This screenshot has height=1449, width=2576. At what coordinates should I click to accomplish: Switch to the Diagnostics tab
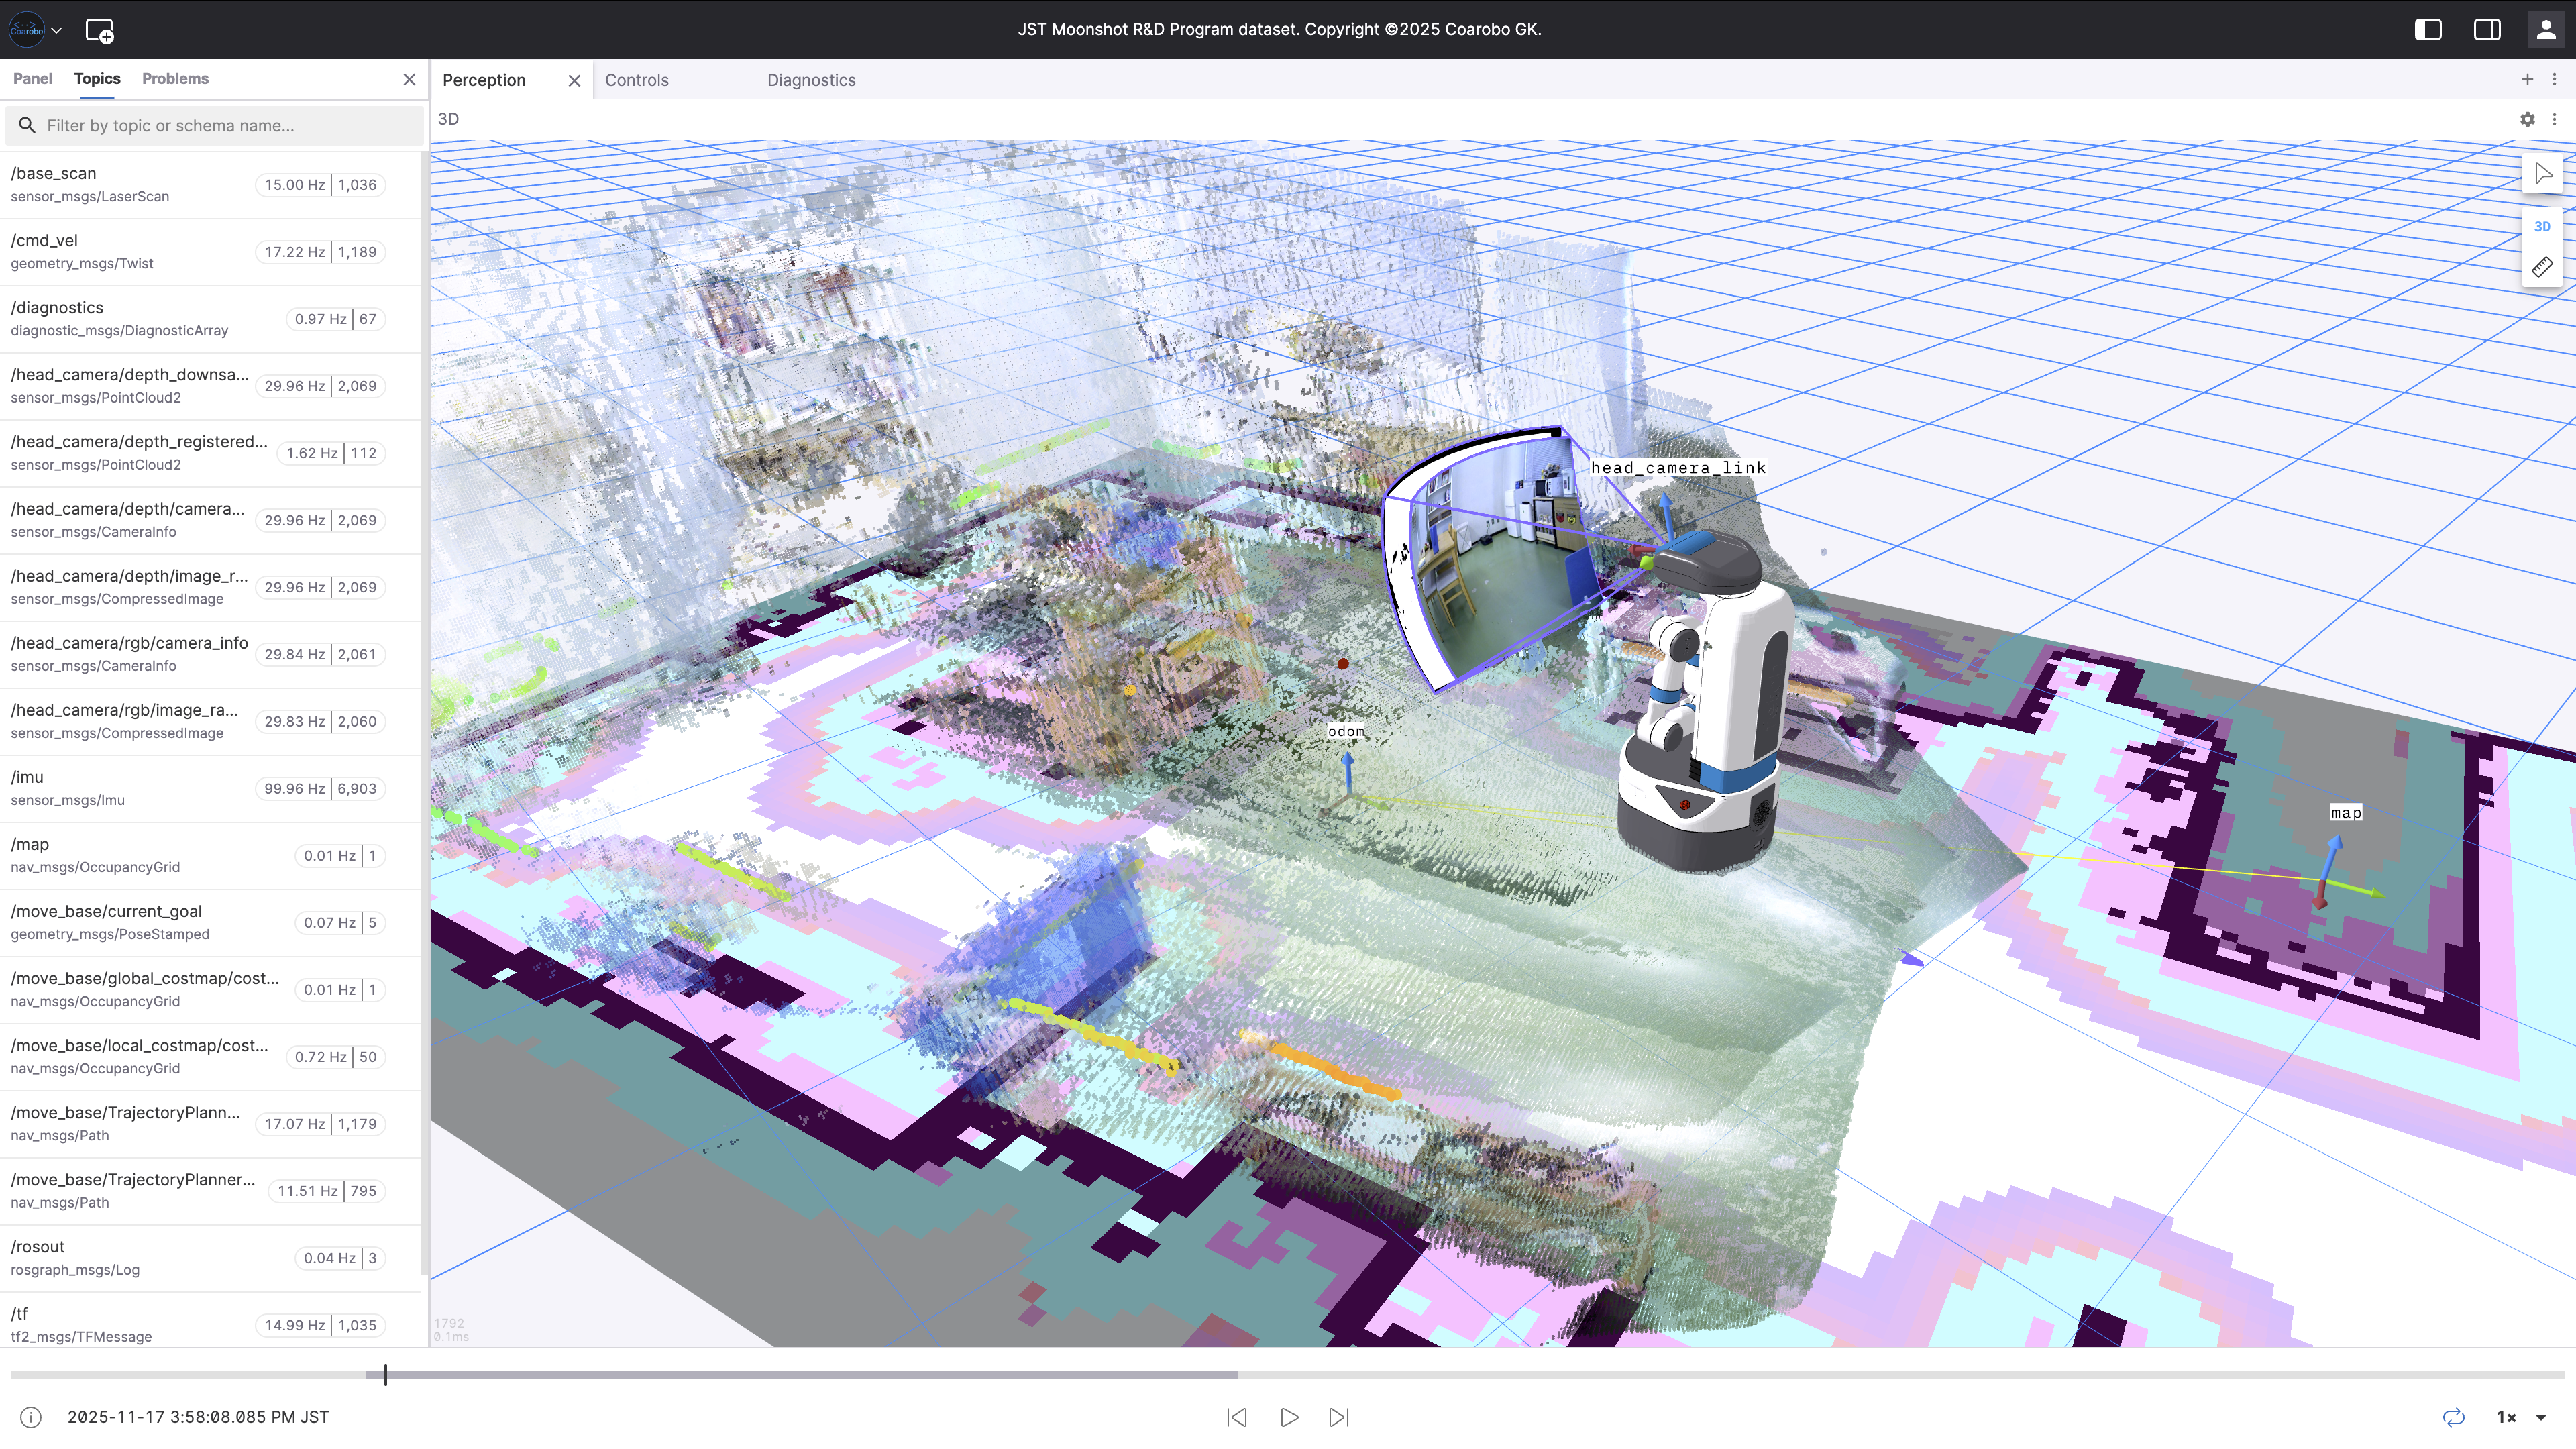(x=811, y=80)
